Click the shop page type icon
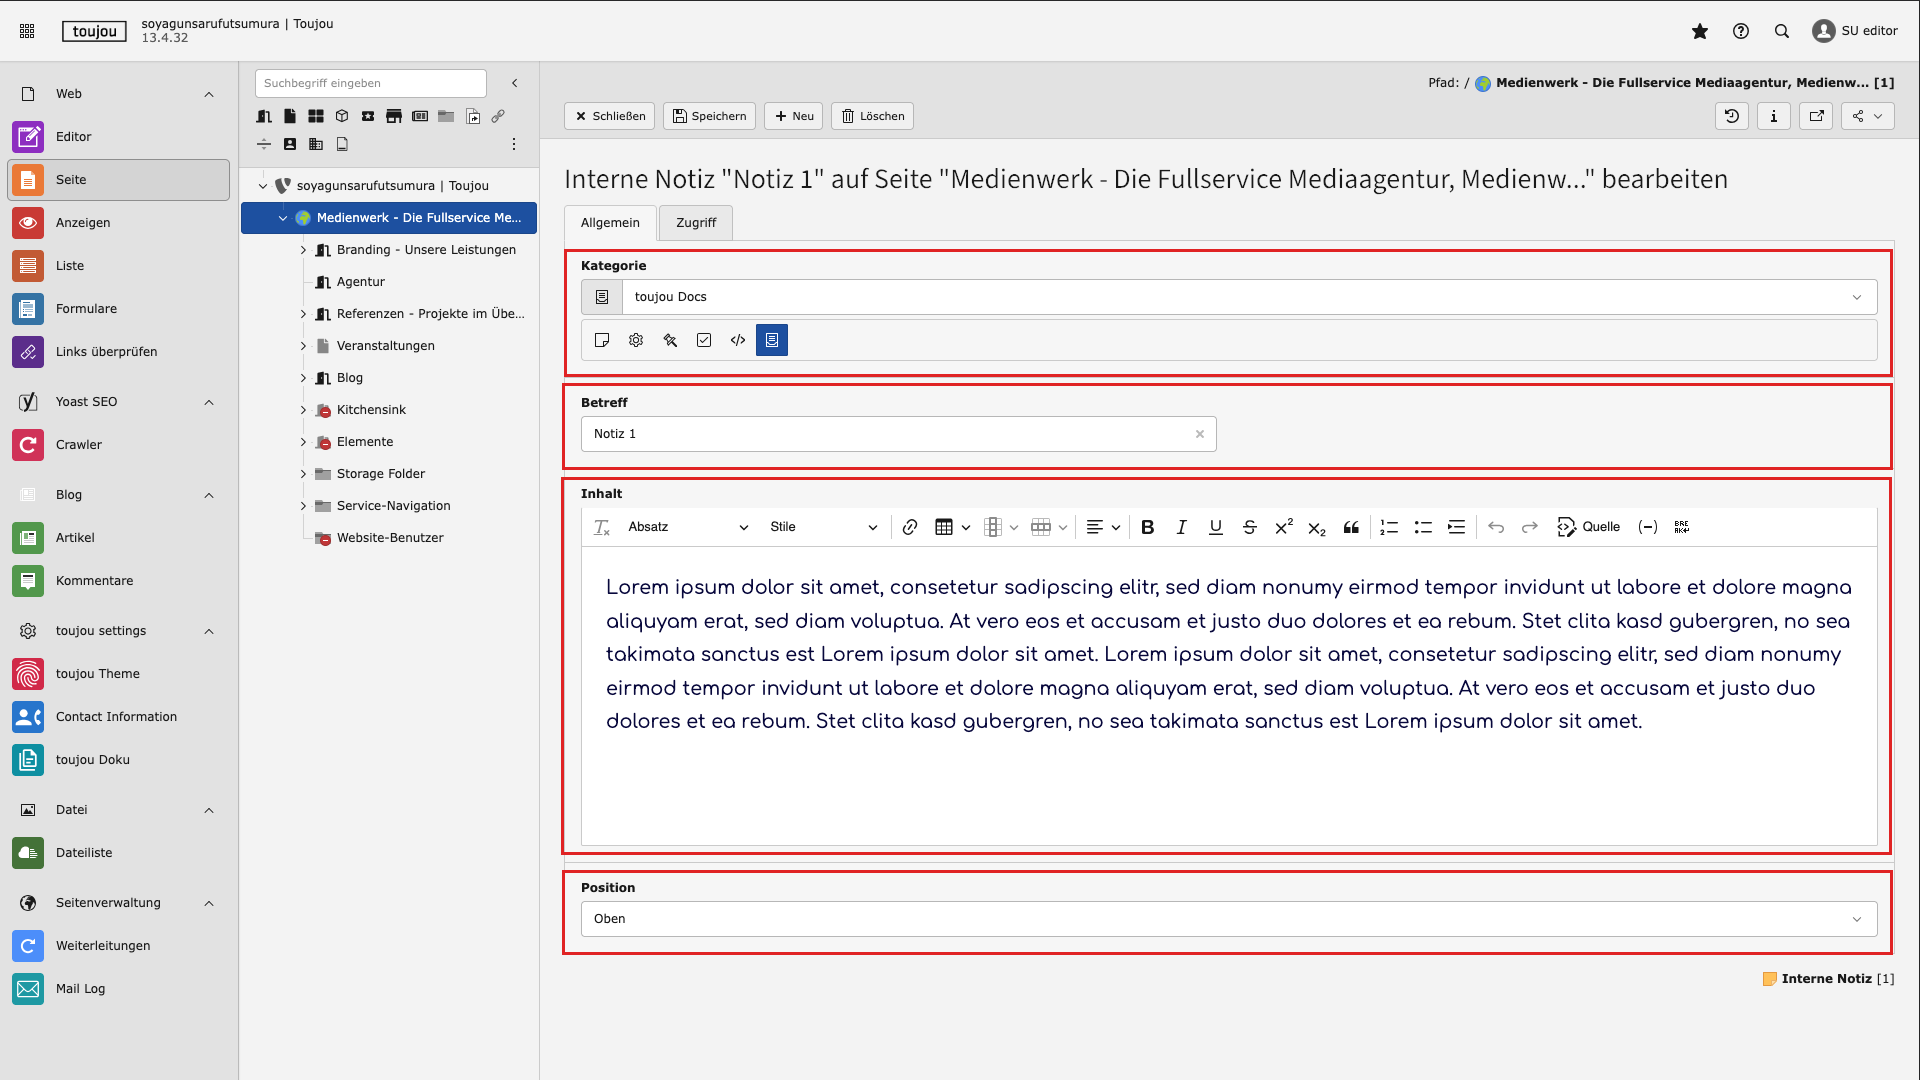This screenshot has height=1080, width=1920. coord(394,116)
